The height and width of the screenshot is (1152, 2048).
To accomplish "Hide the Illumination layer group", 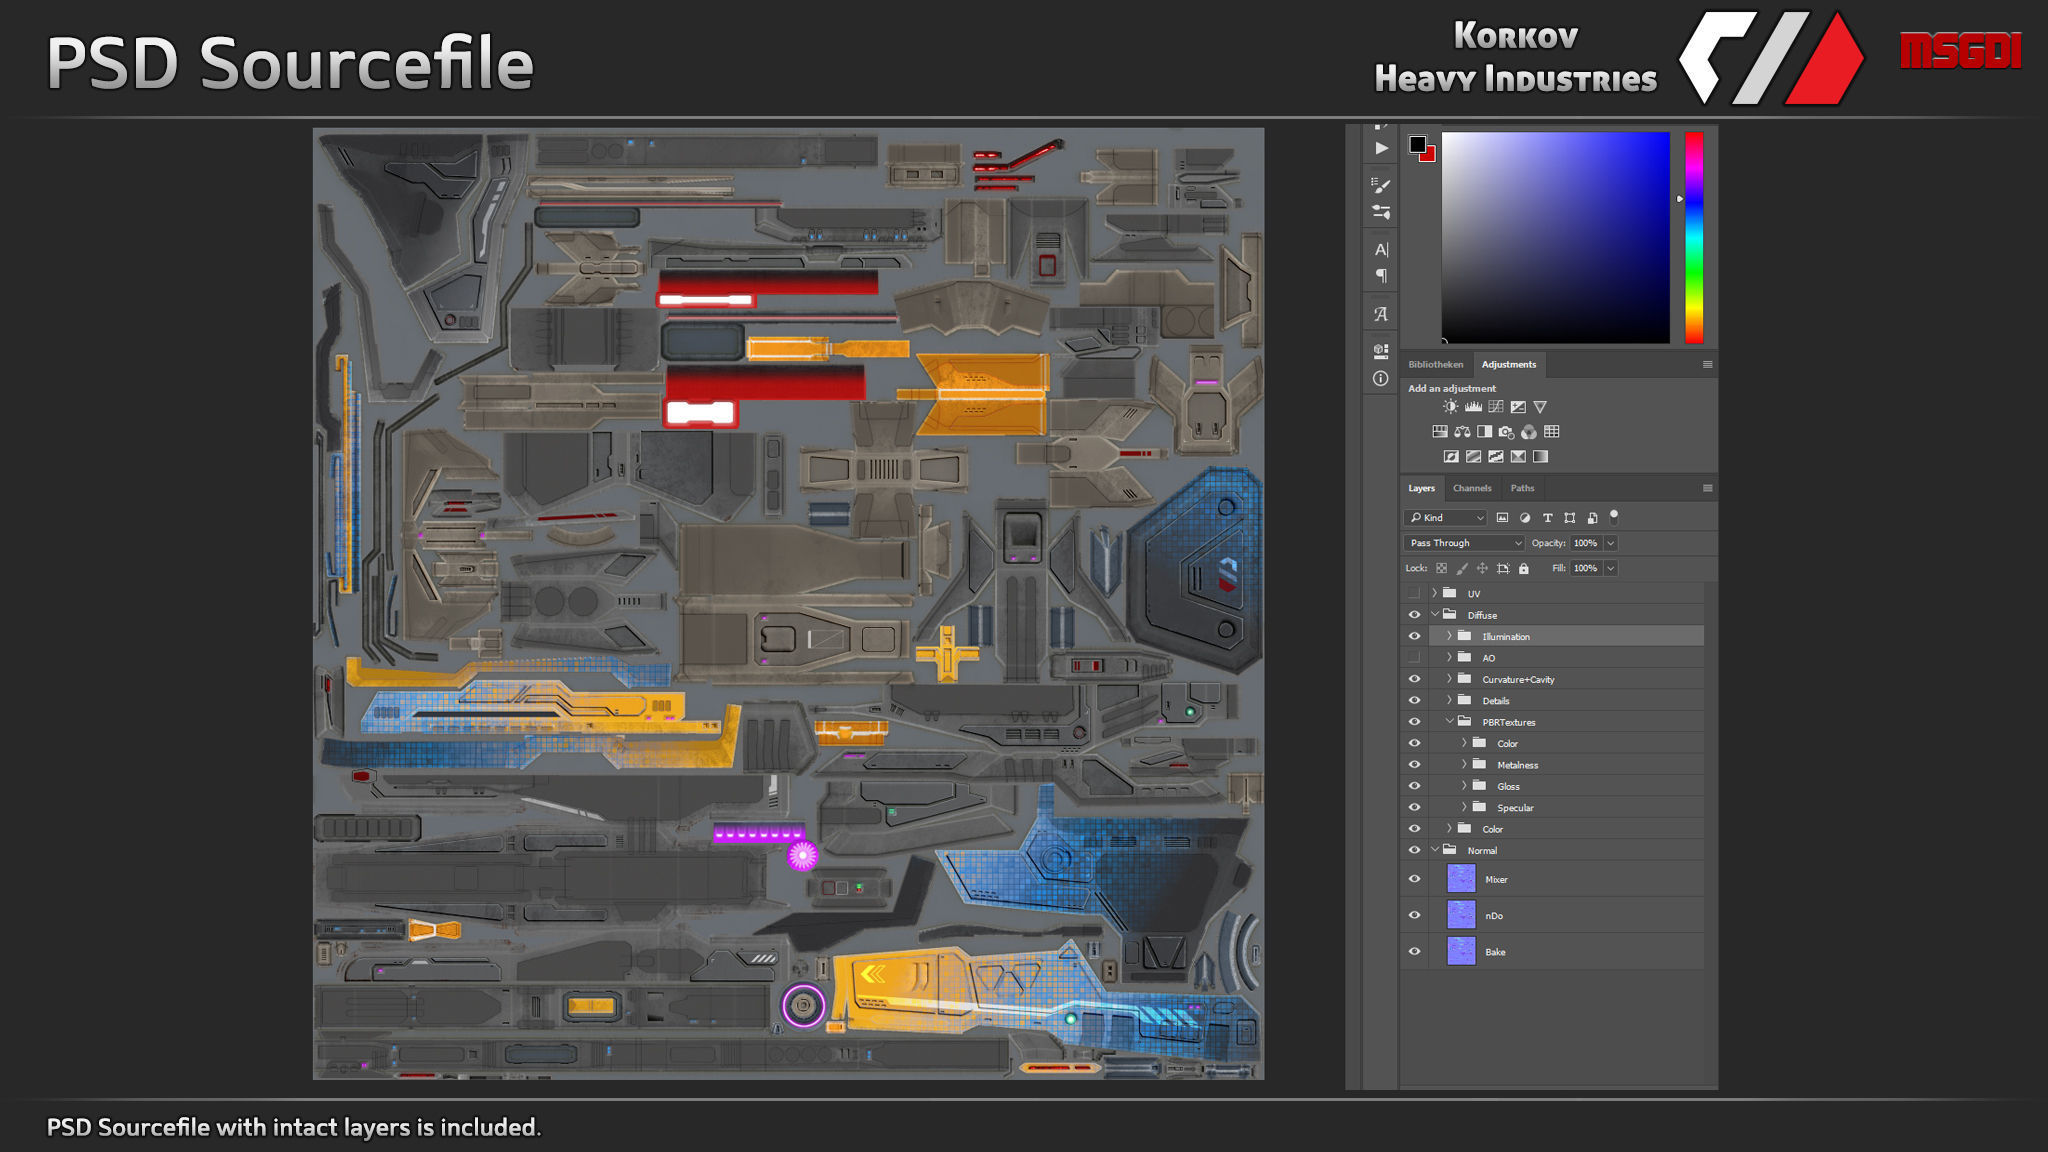I will click(x=1414, y=636).
